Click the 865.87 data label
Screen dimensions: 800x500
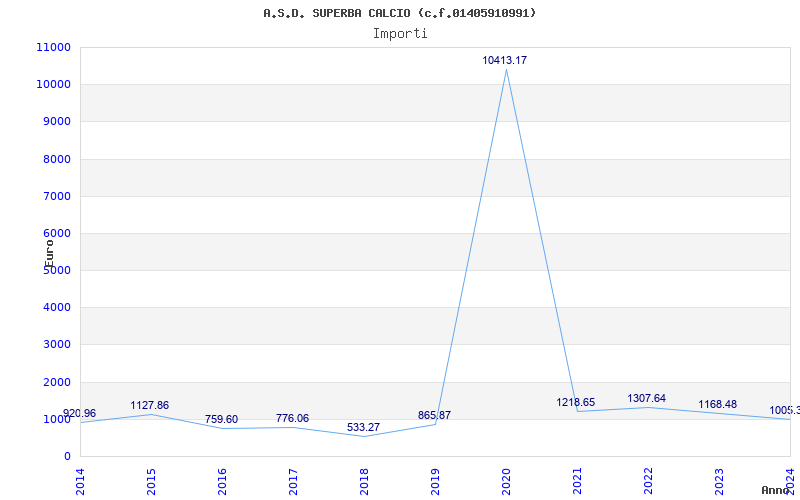[434, 415]
